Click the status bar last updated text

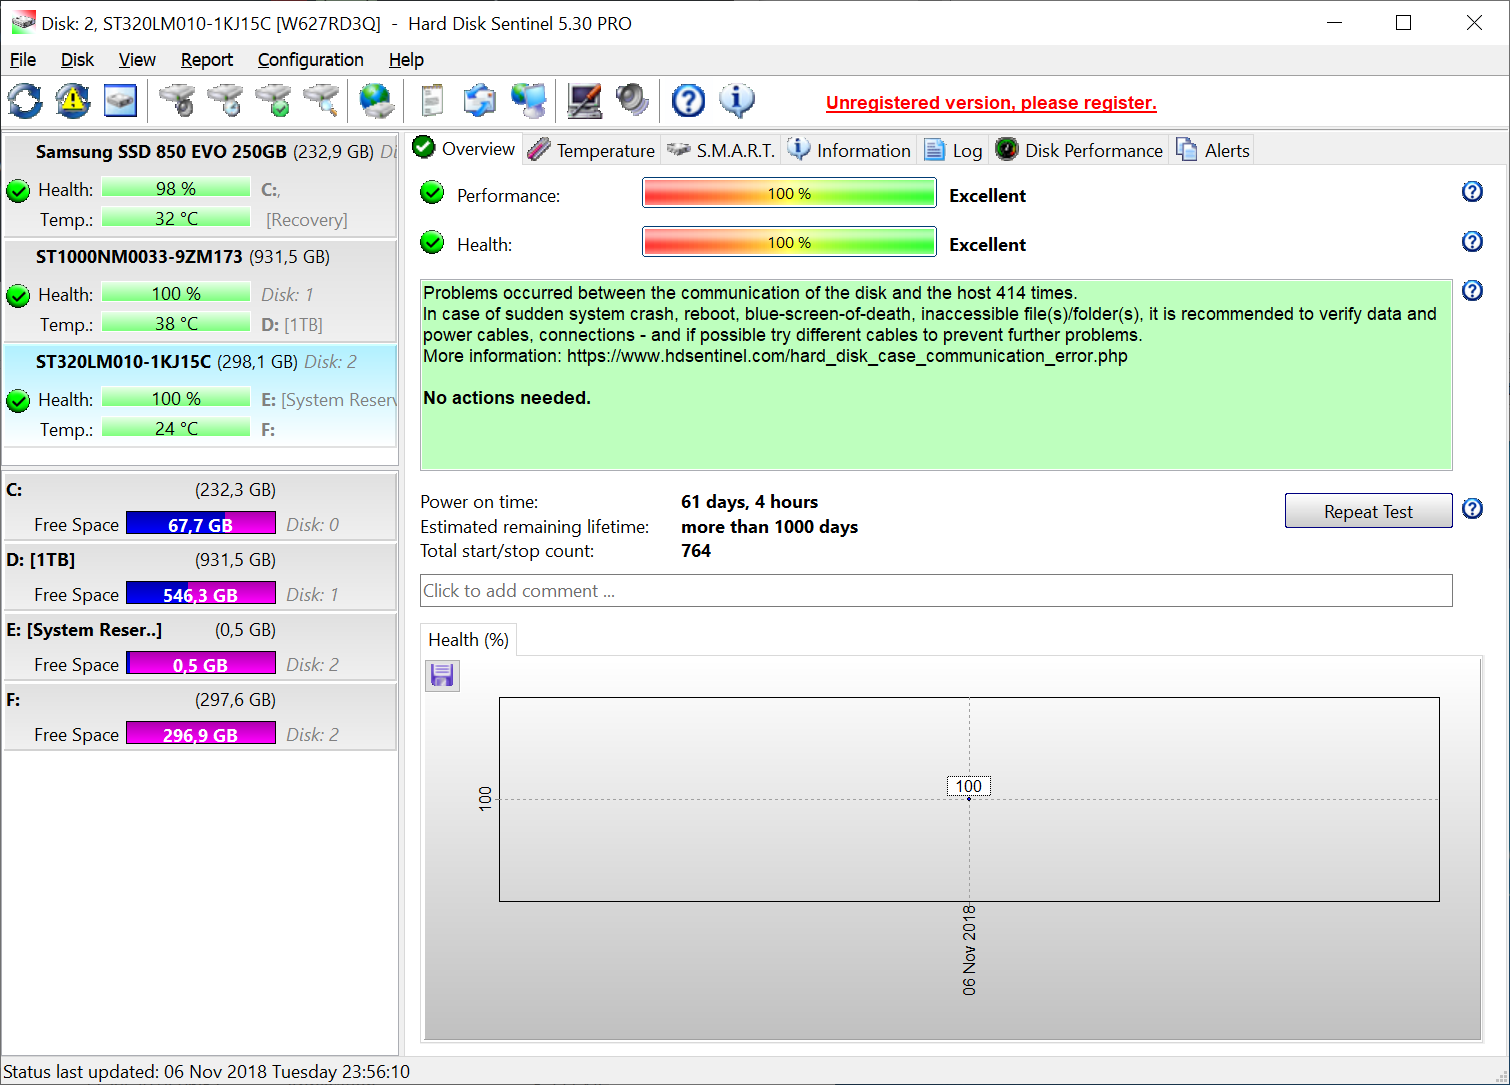pyautogui.click(x=207, y=1072)
